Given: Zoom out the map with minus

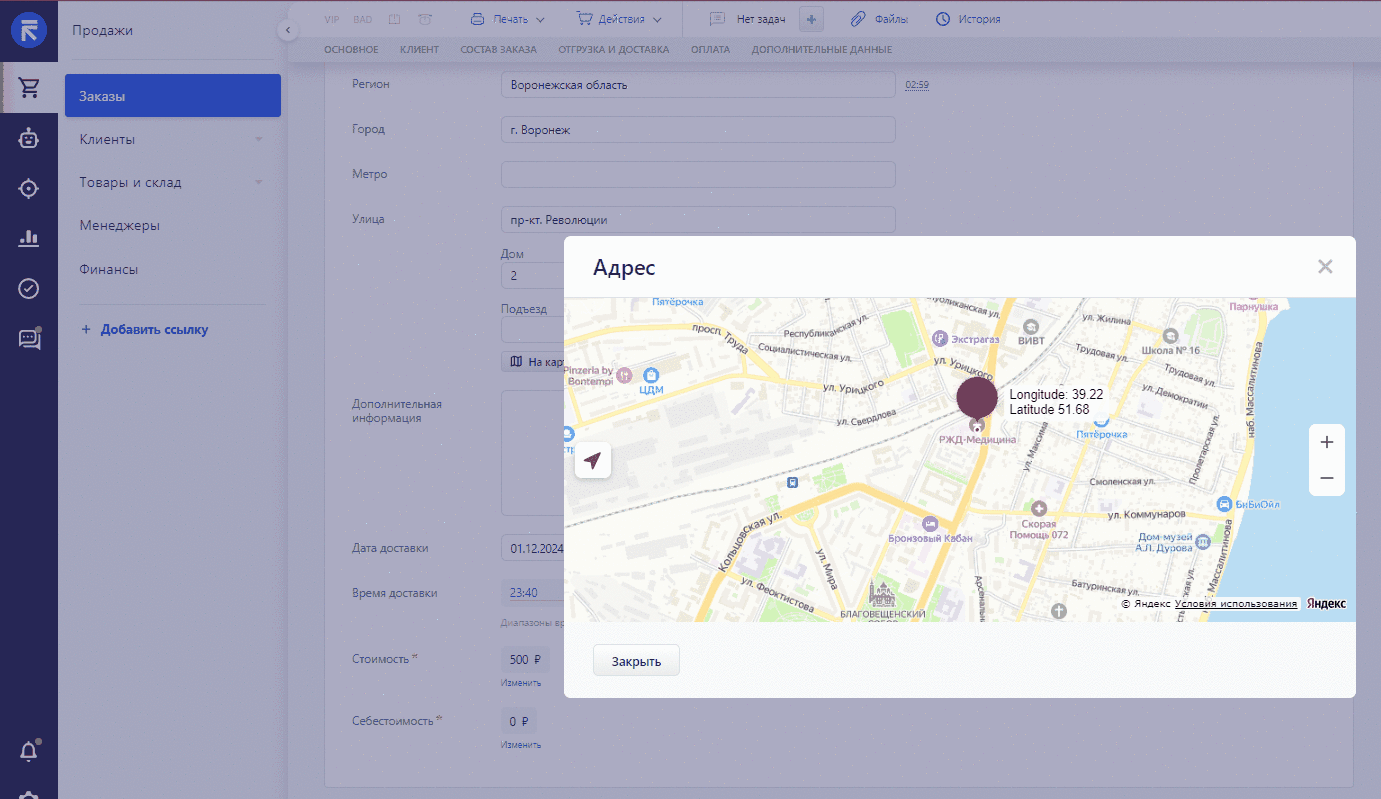Looking at the screenshot, I should click(1327, 478).
